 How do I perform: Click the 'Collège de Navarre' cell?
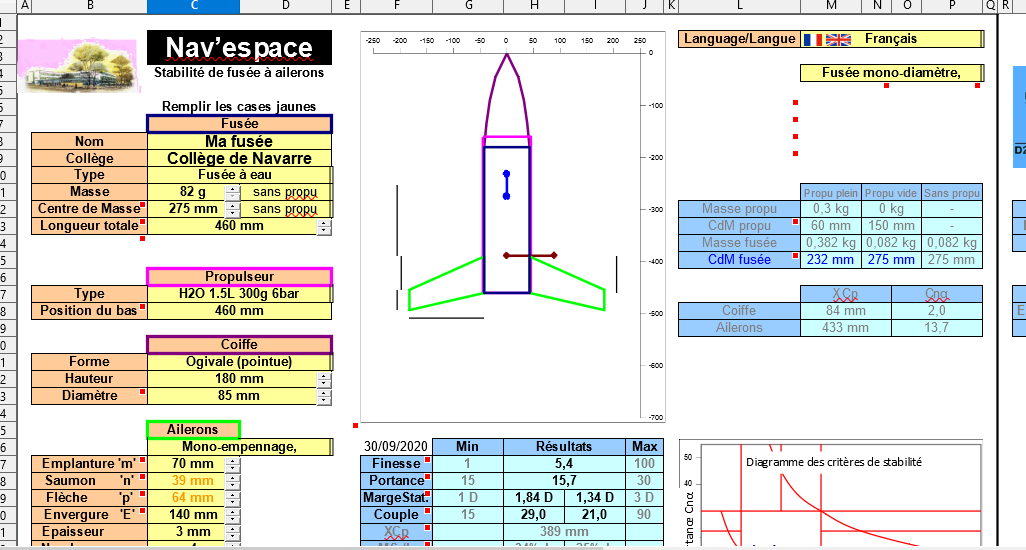tap(238, 158)
